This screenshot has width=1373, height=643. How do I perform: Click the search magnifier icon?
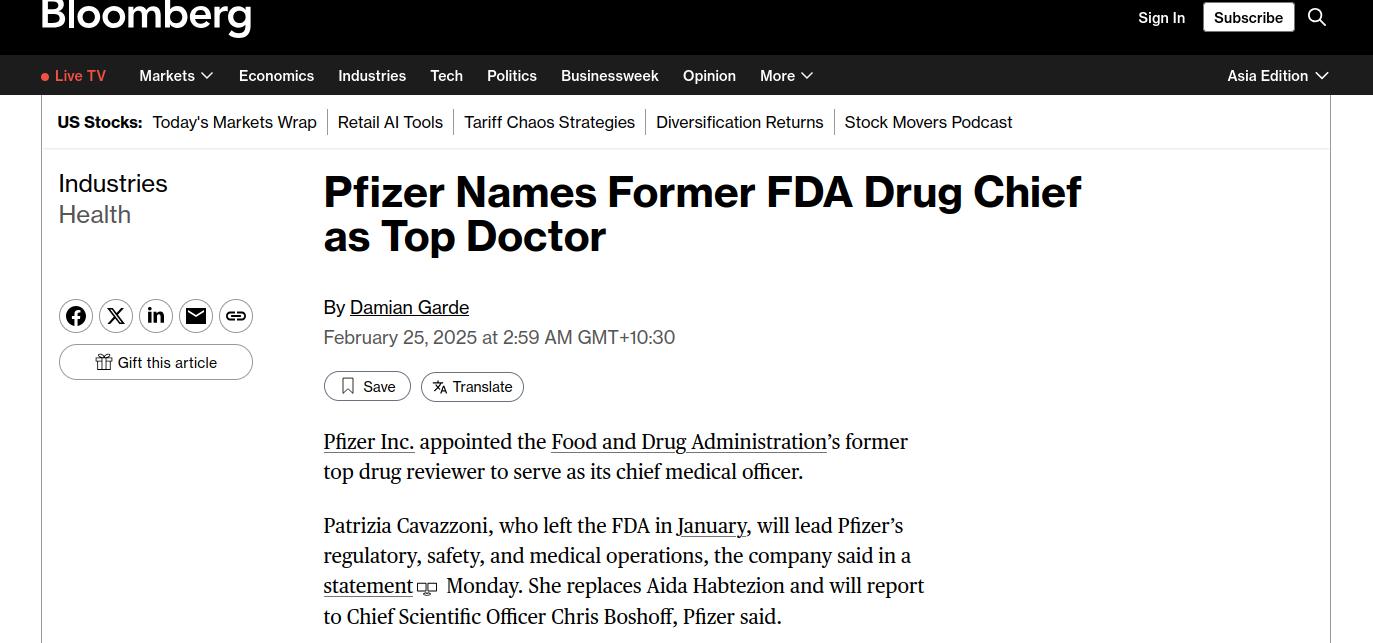1317,17
